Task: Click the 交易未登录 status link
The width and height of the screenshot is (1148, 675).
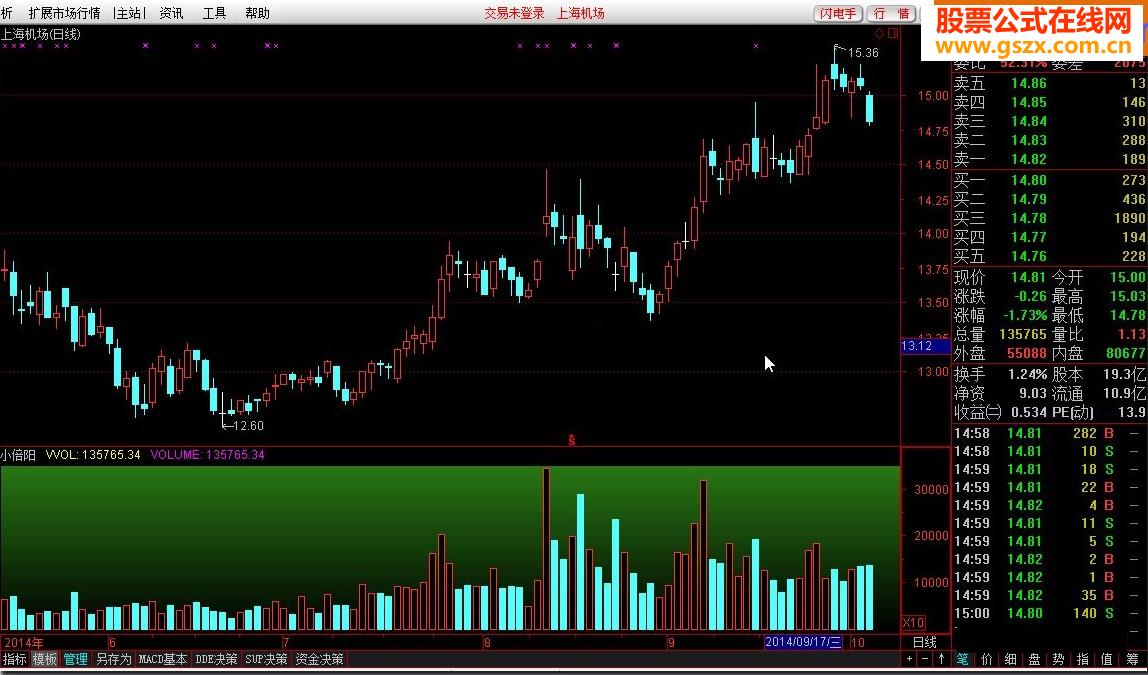Action: [x=515, y=13]
